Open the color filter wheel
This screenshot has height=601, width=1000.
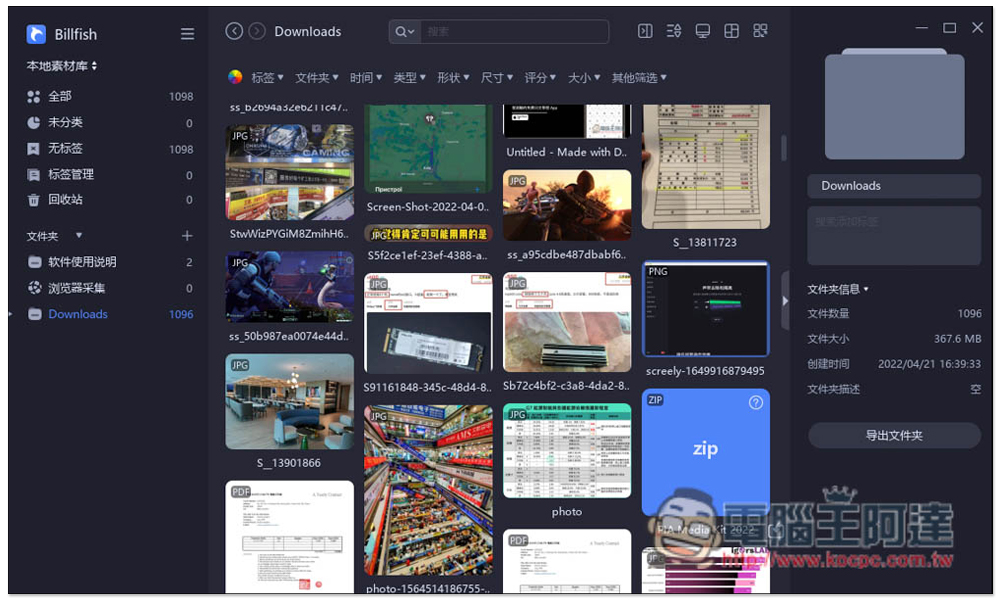(235, 78)
